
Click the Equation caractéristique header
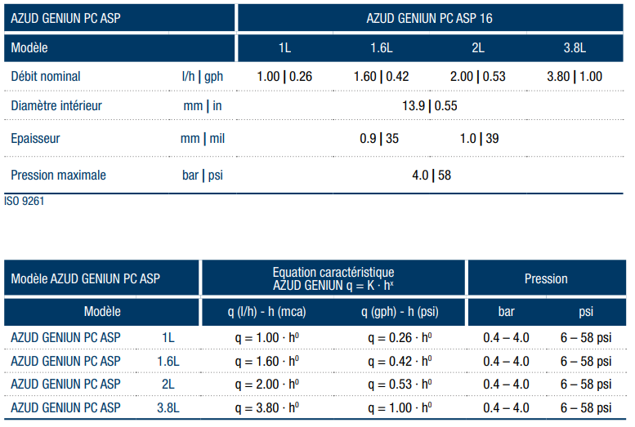(333, 279)
